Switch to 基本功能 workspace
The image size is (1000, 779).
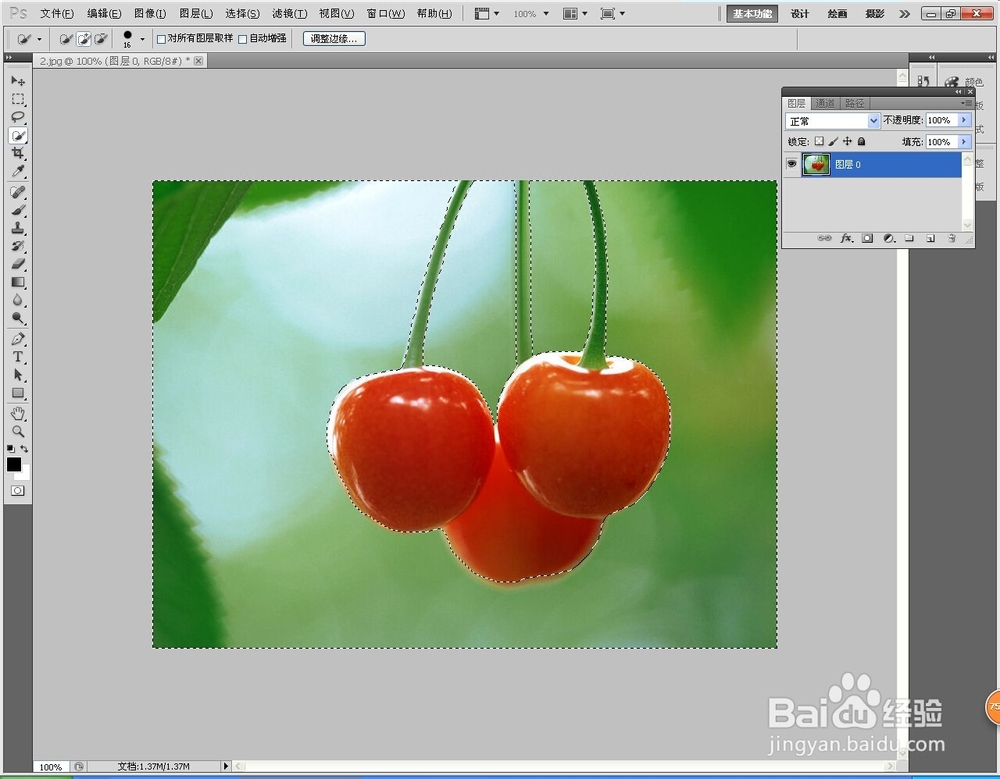click(752, 13)
